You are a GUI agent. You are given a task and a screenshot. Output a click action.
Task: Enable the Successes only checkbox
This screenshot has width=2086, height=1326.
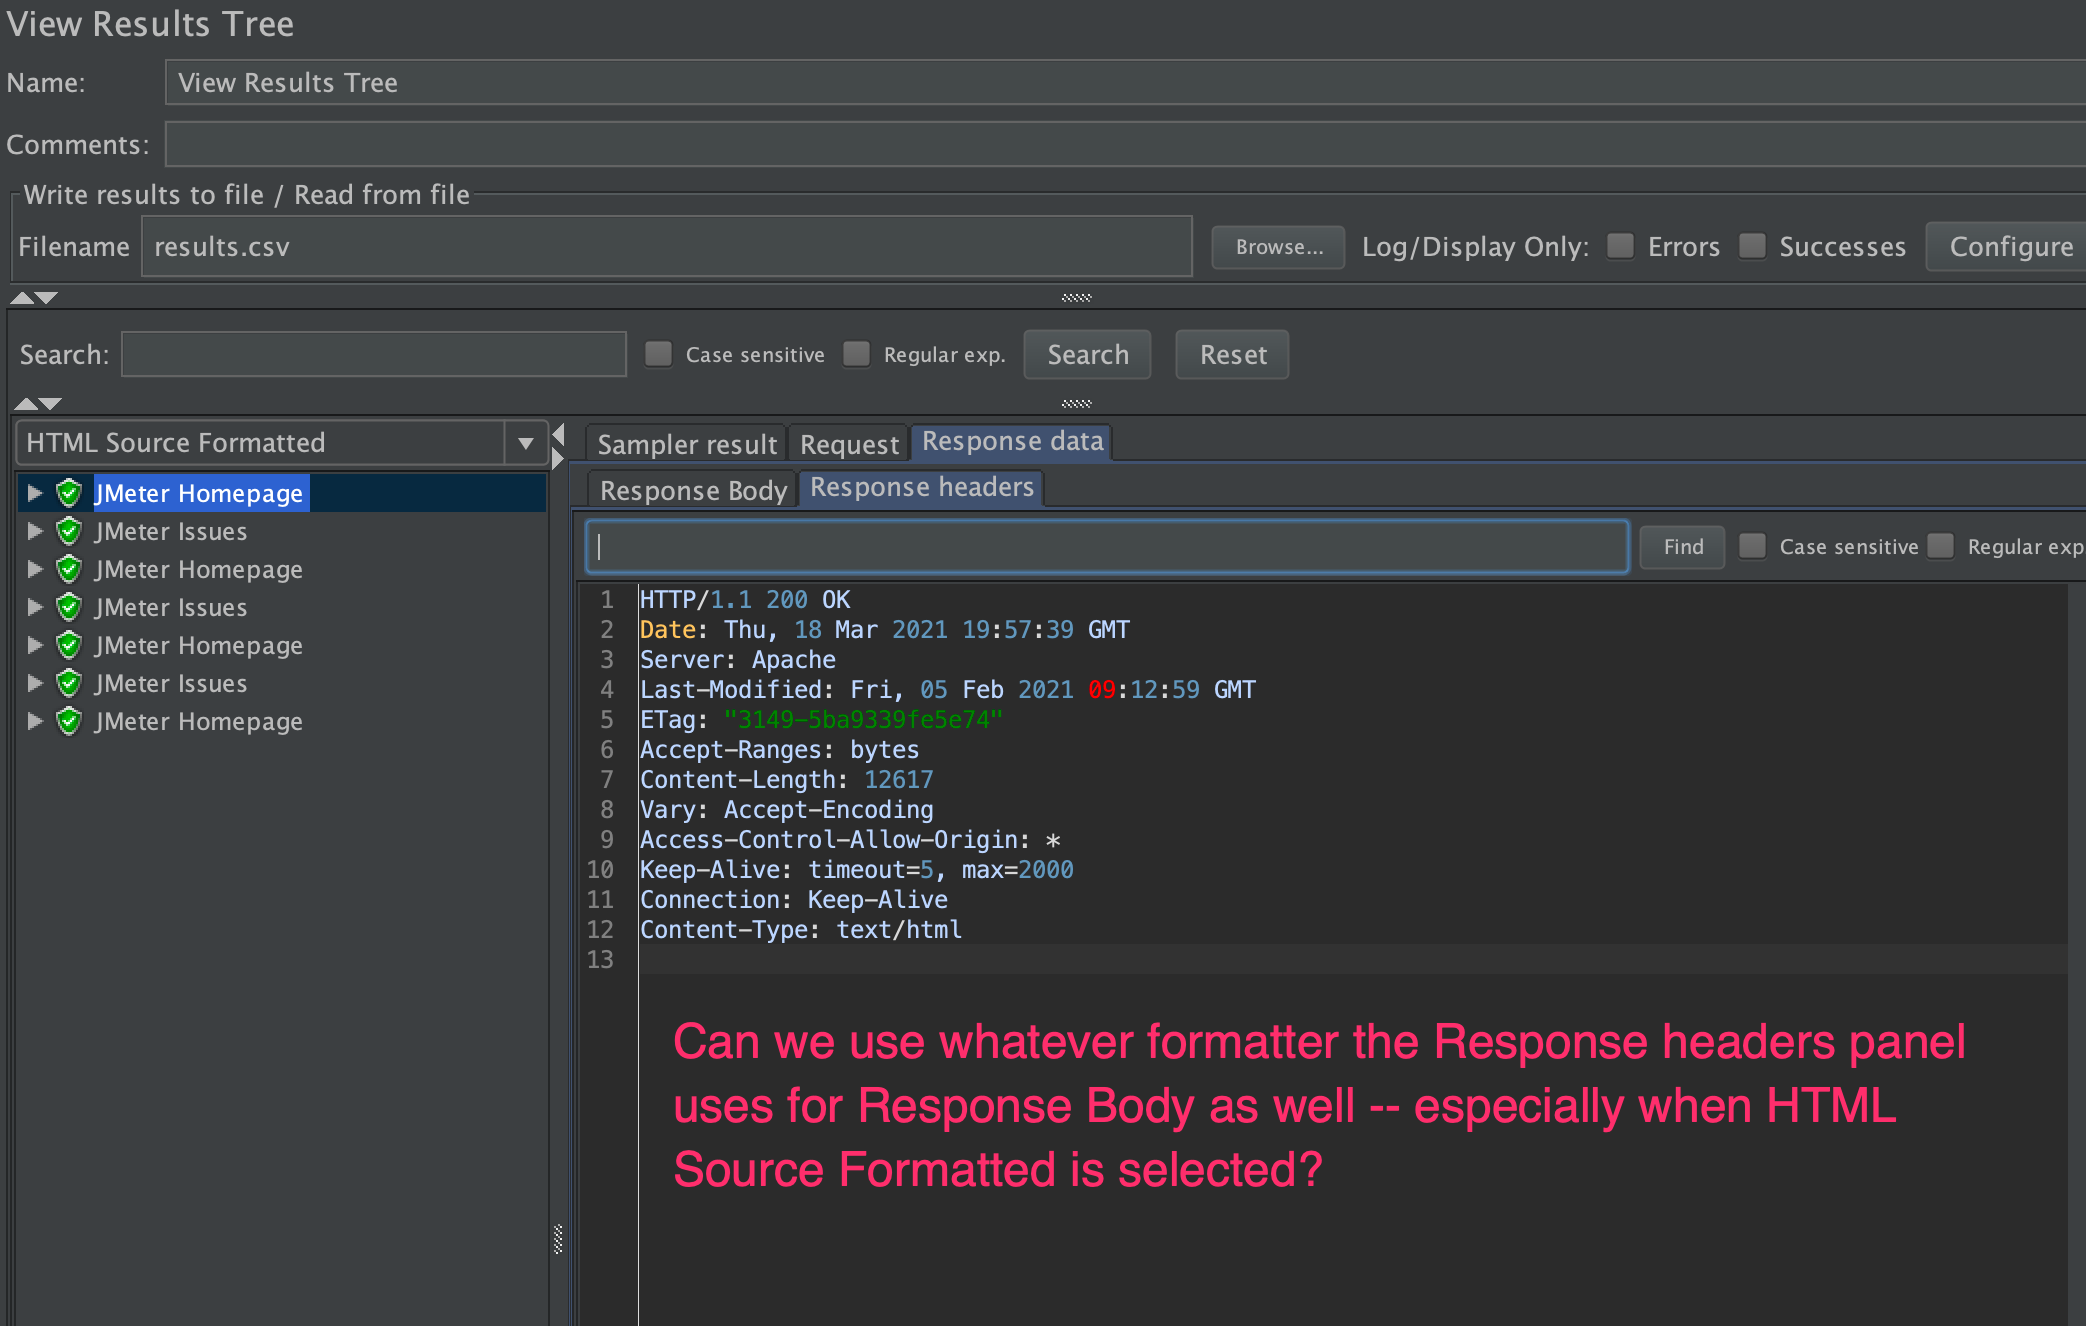pos(1752,246)
